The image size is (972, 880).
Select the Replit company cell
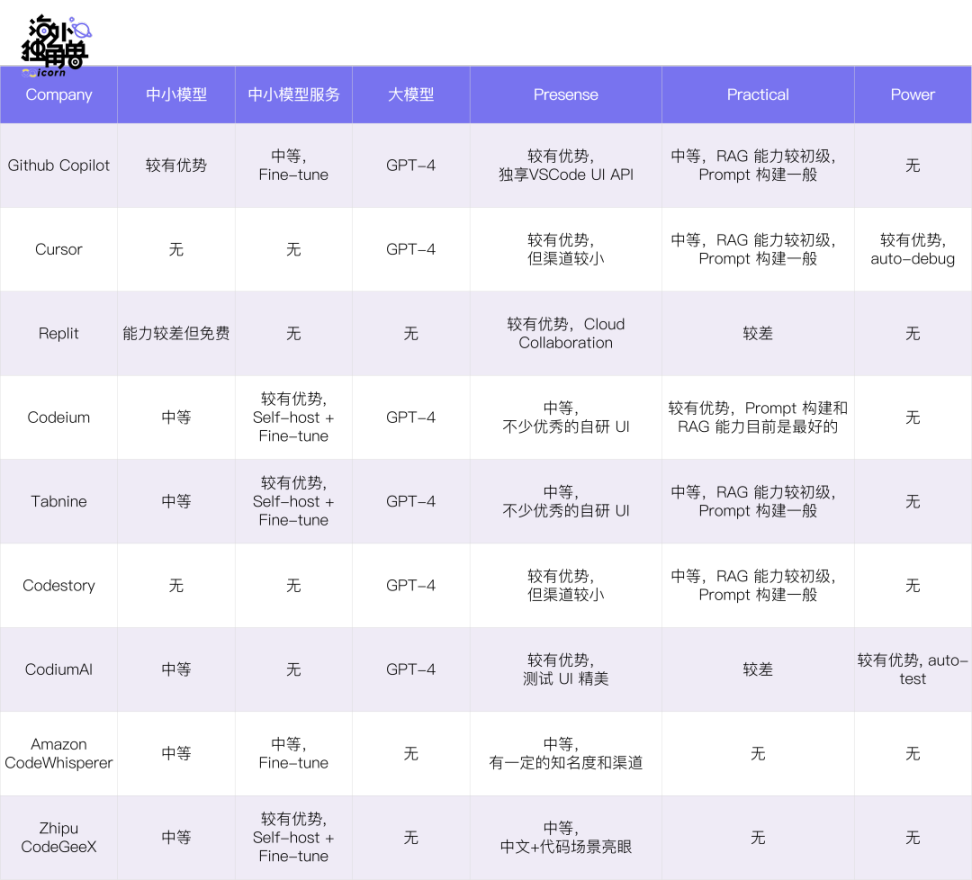tap(59, 334)
